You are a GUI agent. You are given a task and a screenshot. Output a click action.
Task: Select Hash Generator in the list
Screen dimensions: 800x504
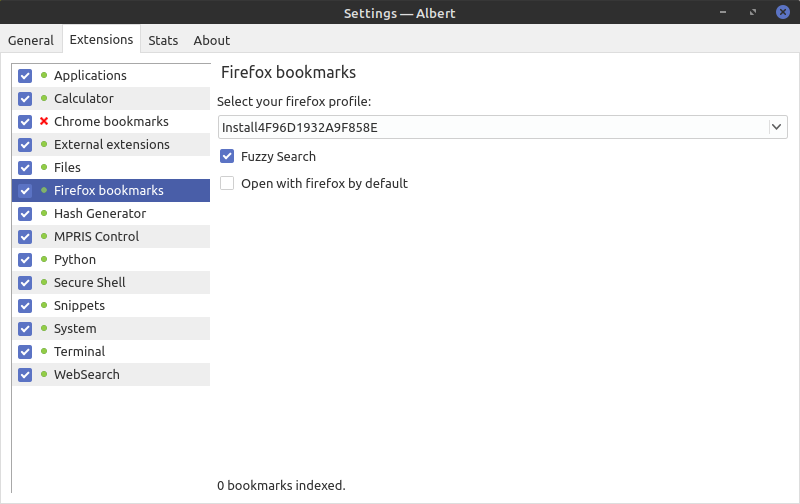pyautogui.click(x=111, y=213)
